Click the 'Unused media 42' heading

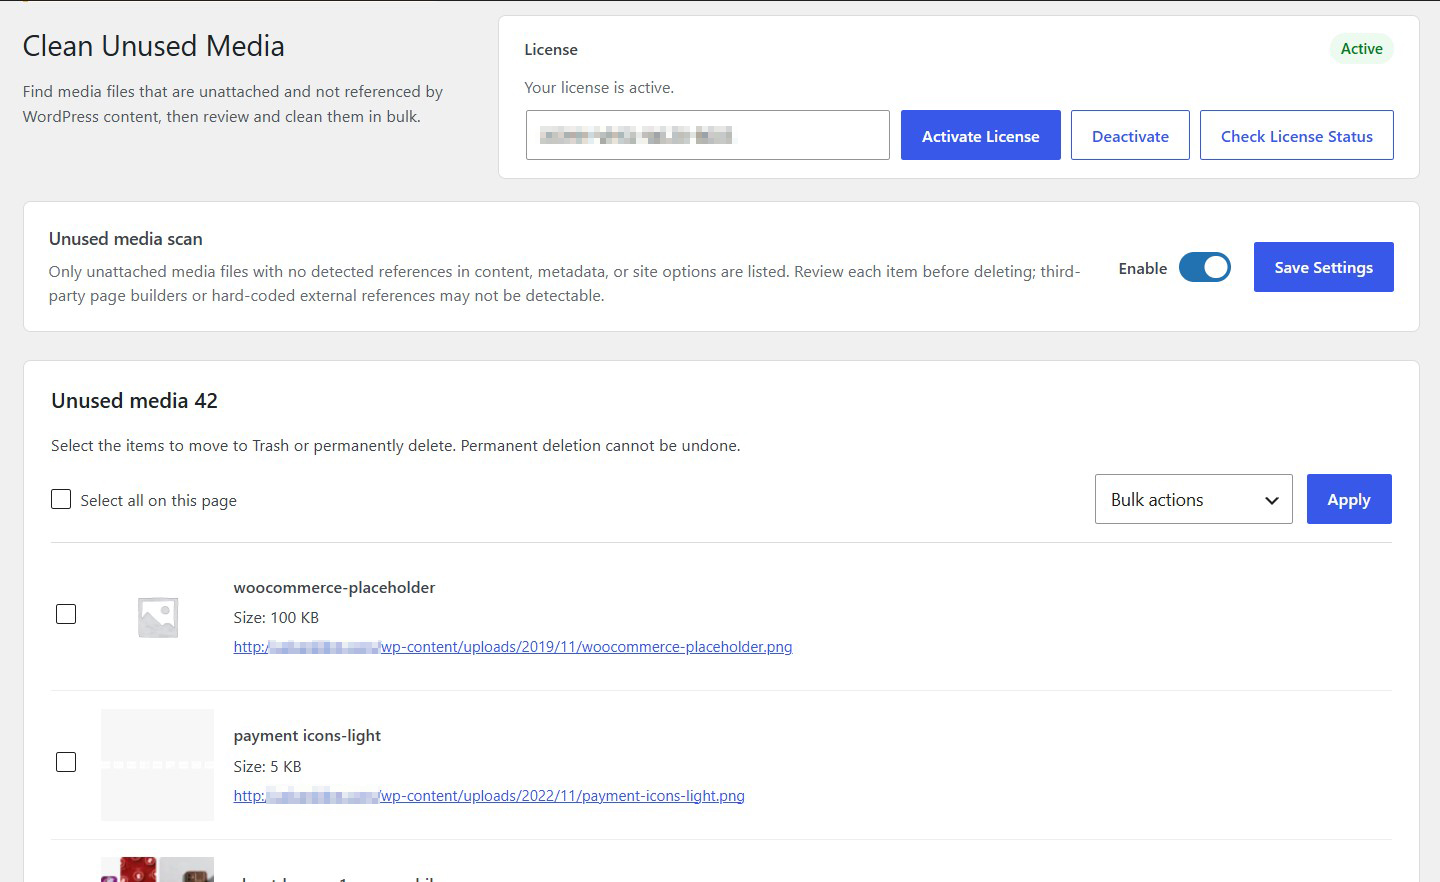tap(135, 401)
